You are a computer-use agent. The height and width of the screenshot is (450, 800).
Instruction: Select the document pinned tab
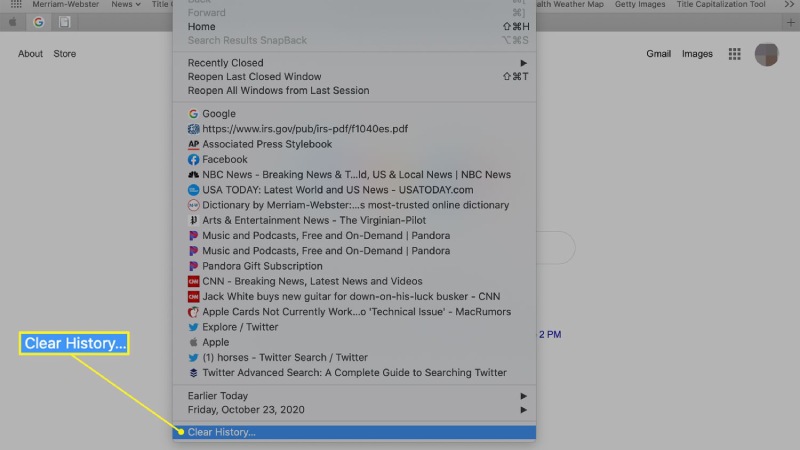[x=64, y=22]
